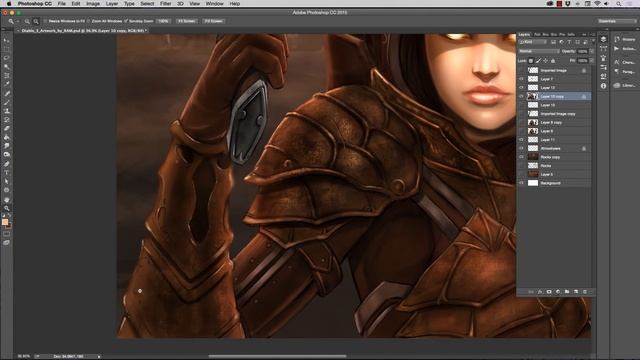Select the Eyedropper tool
640x360 pixels.
click(7, 84)
